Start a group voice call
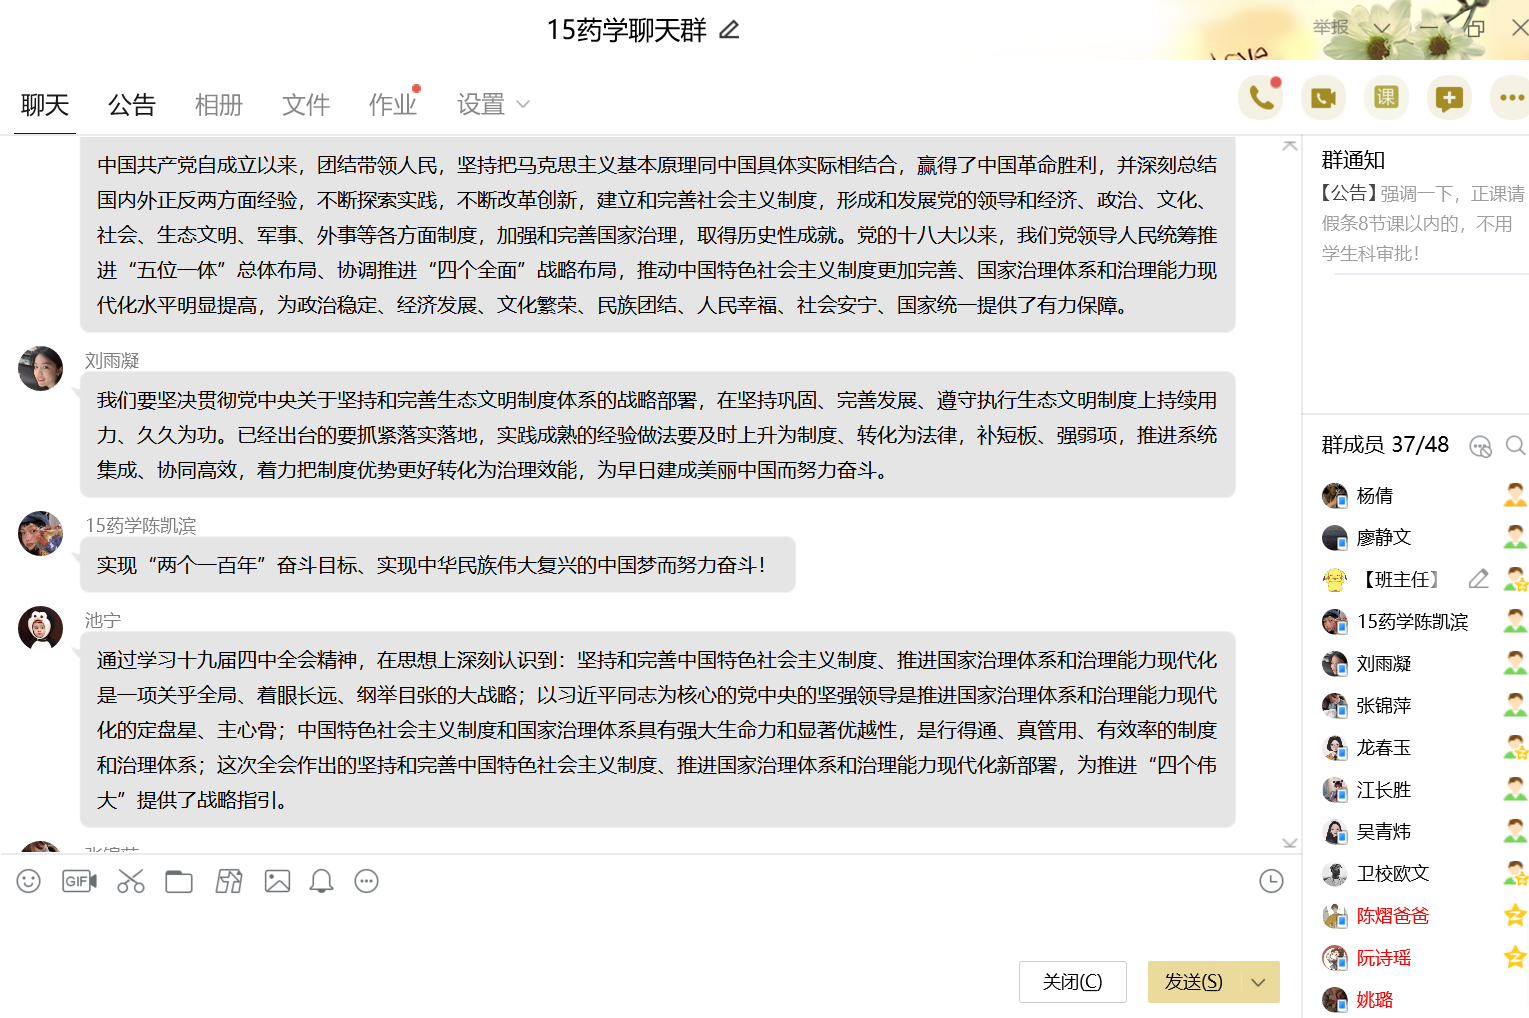Screen dimensions: 1529x1018 click(1260, 98)
